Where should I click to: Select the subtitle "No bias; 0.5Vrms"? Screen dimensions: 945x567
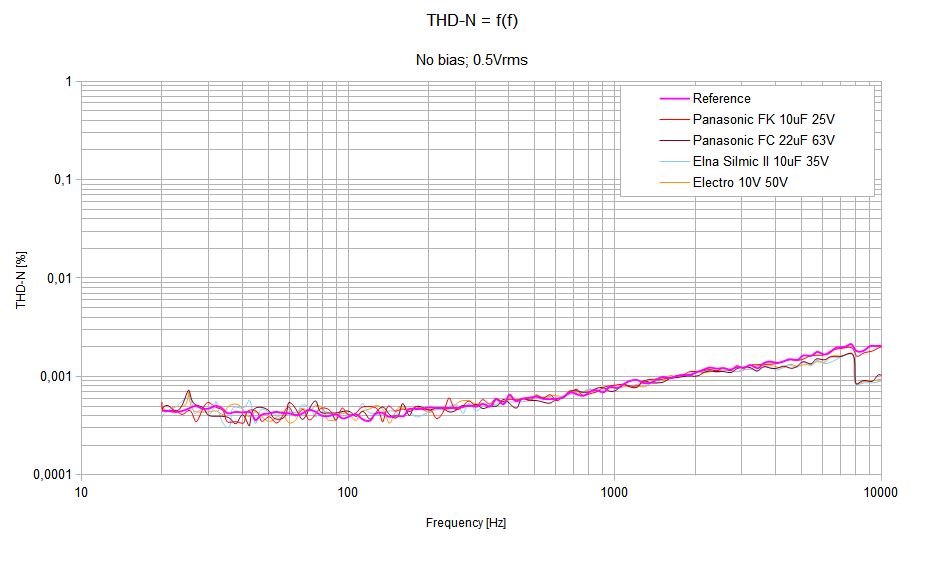tap(472, 60)
